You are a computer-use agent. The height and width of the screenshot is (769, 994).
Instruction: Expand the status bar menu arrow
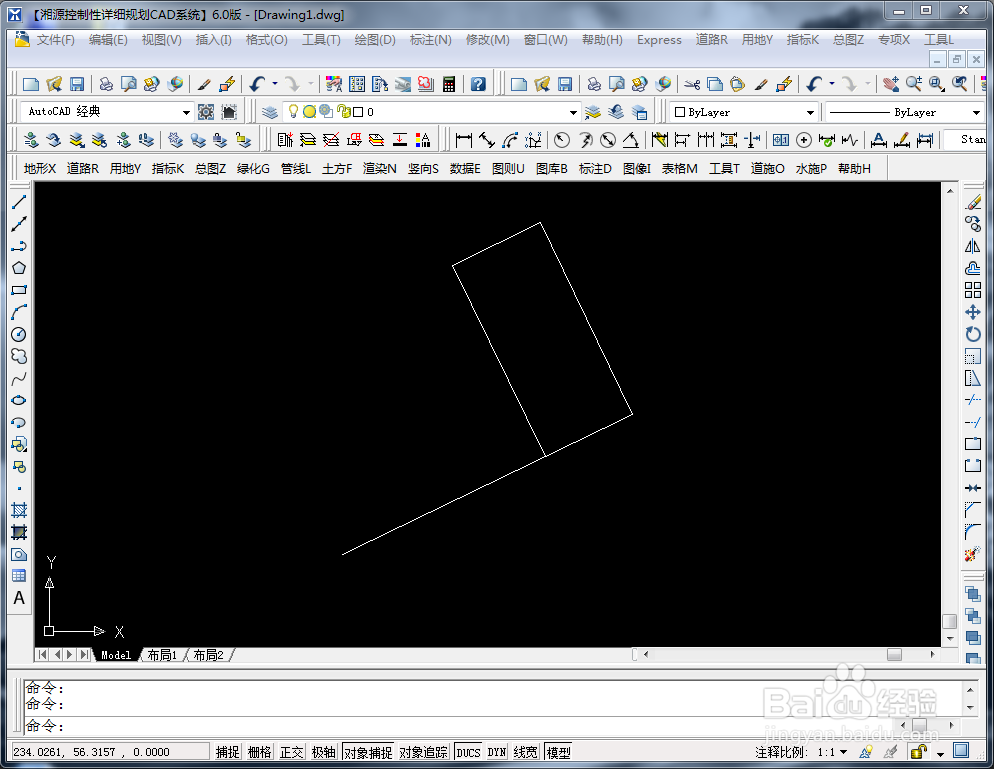[x=940, y=753]
